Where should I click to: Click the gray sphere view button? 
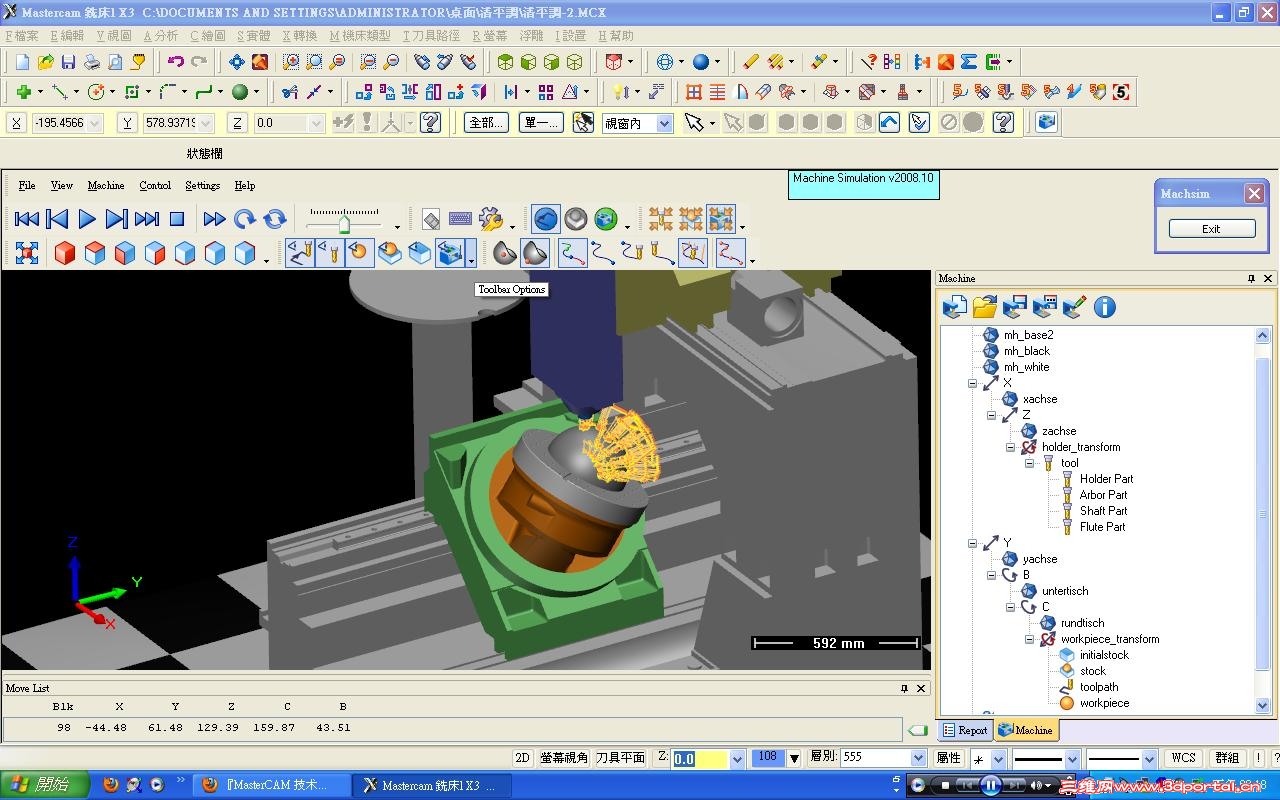(x=575, y=219)
